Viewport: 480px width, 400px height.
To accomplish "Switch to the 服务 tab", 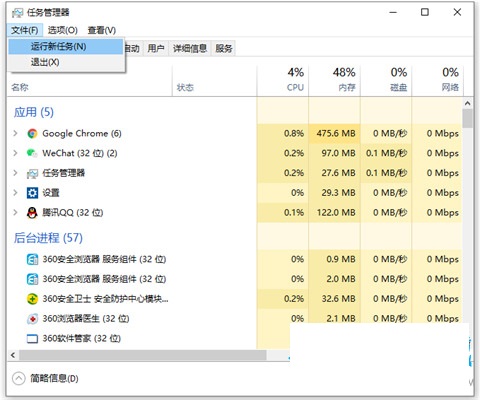I will (224, 49).
